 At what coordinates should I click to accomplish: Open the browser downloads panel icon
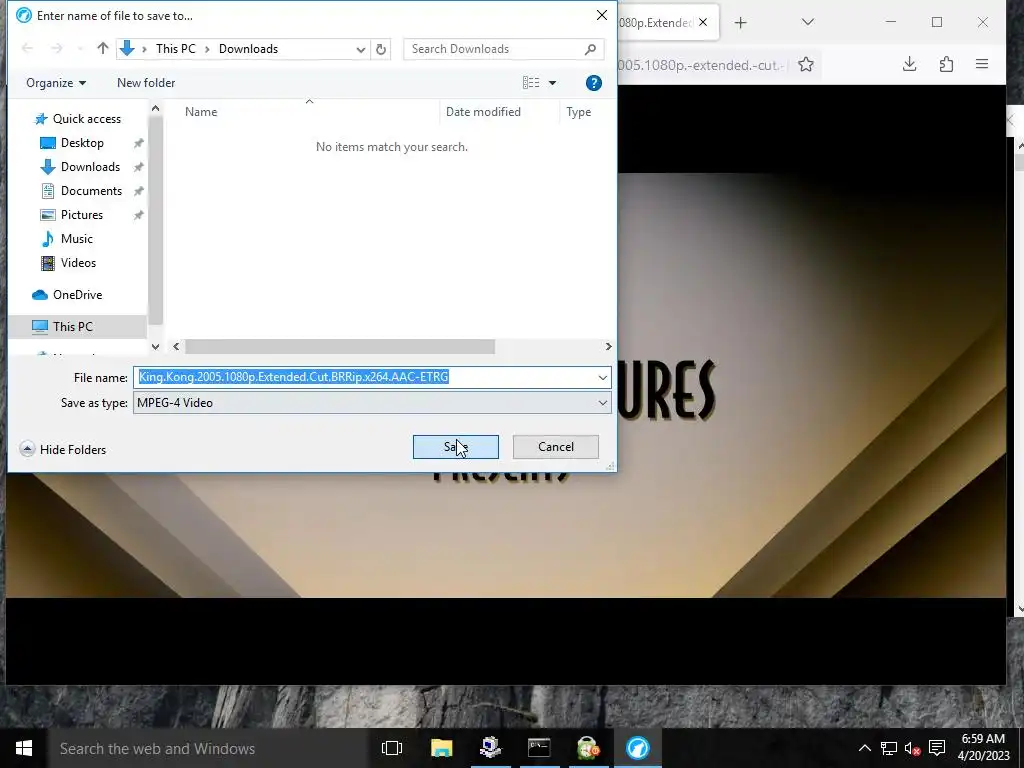tap(909, 64)
